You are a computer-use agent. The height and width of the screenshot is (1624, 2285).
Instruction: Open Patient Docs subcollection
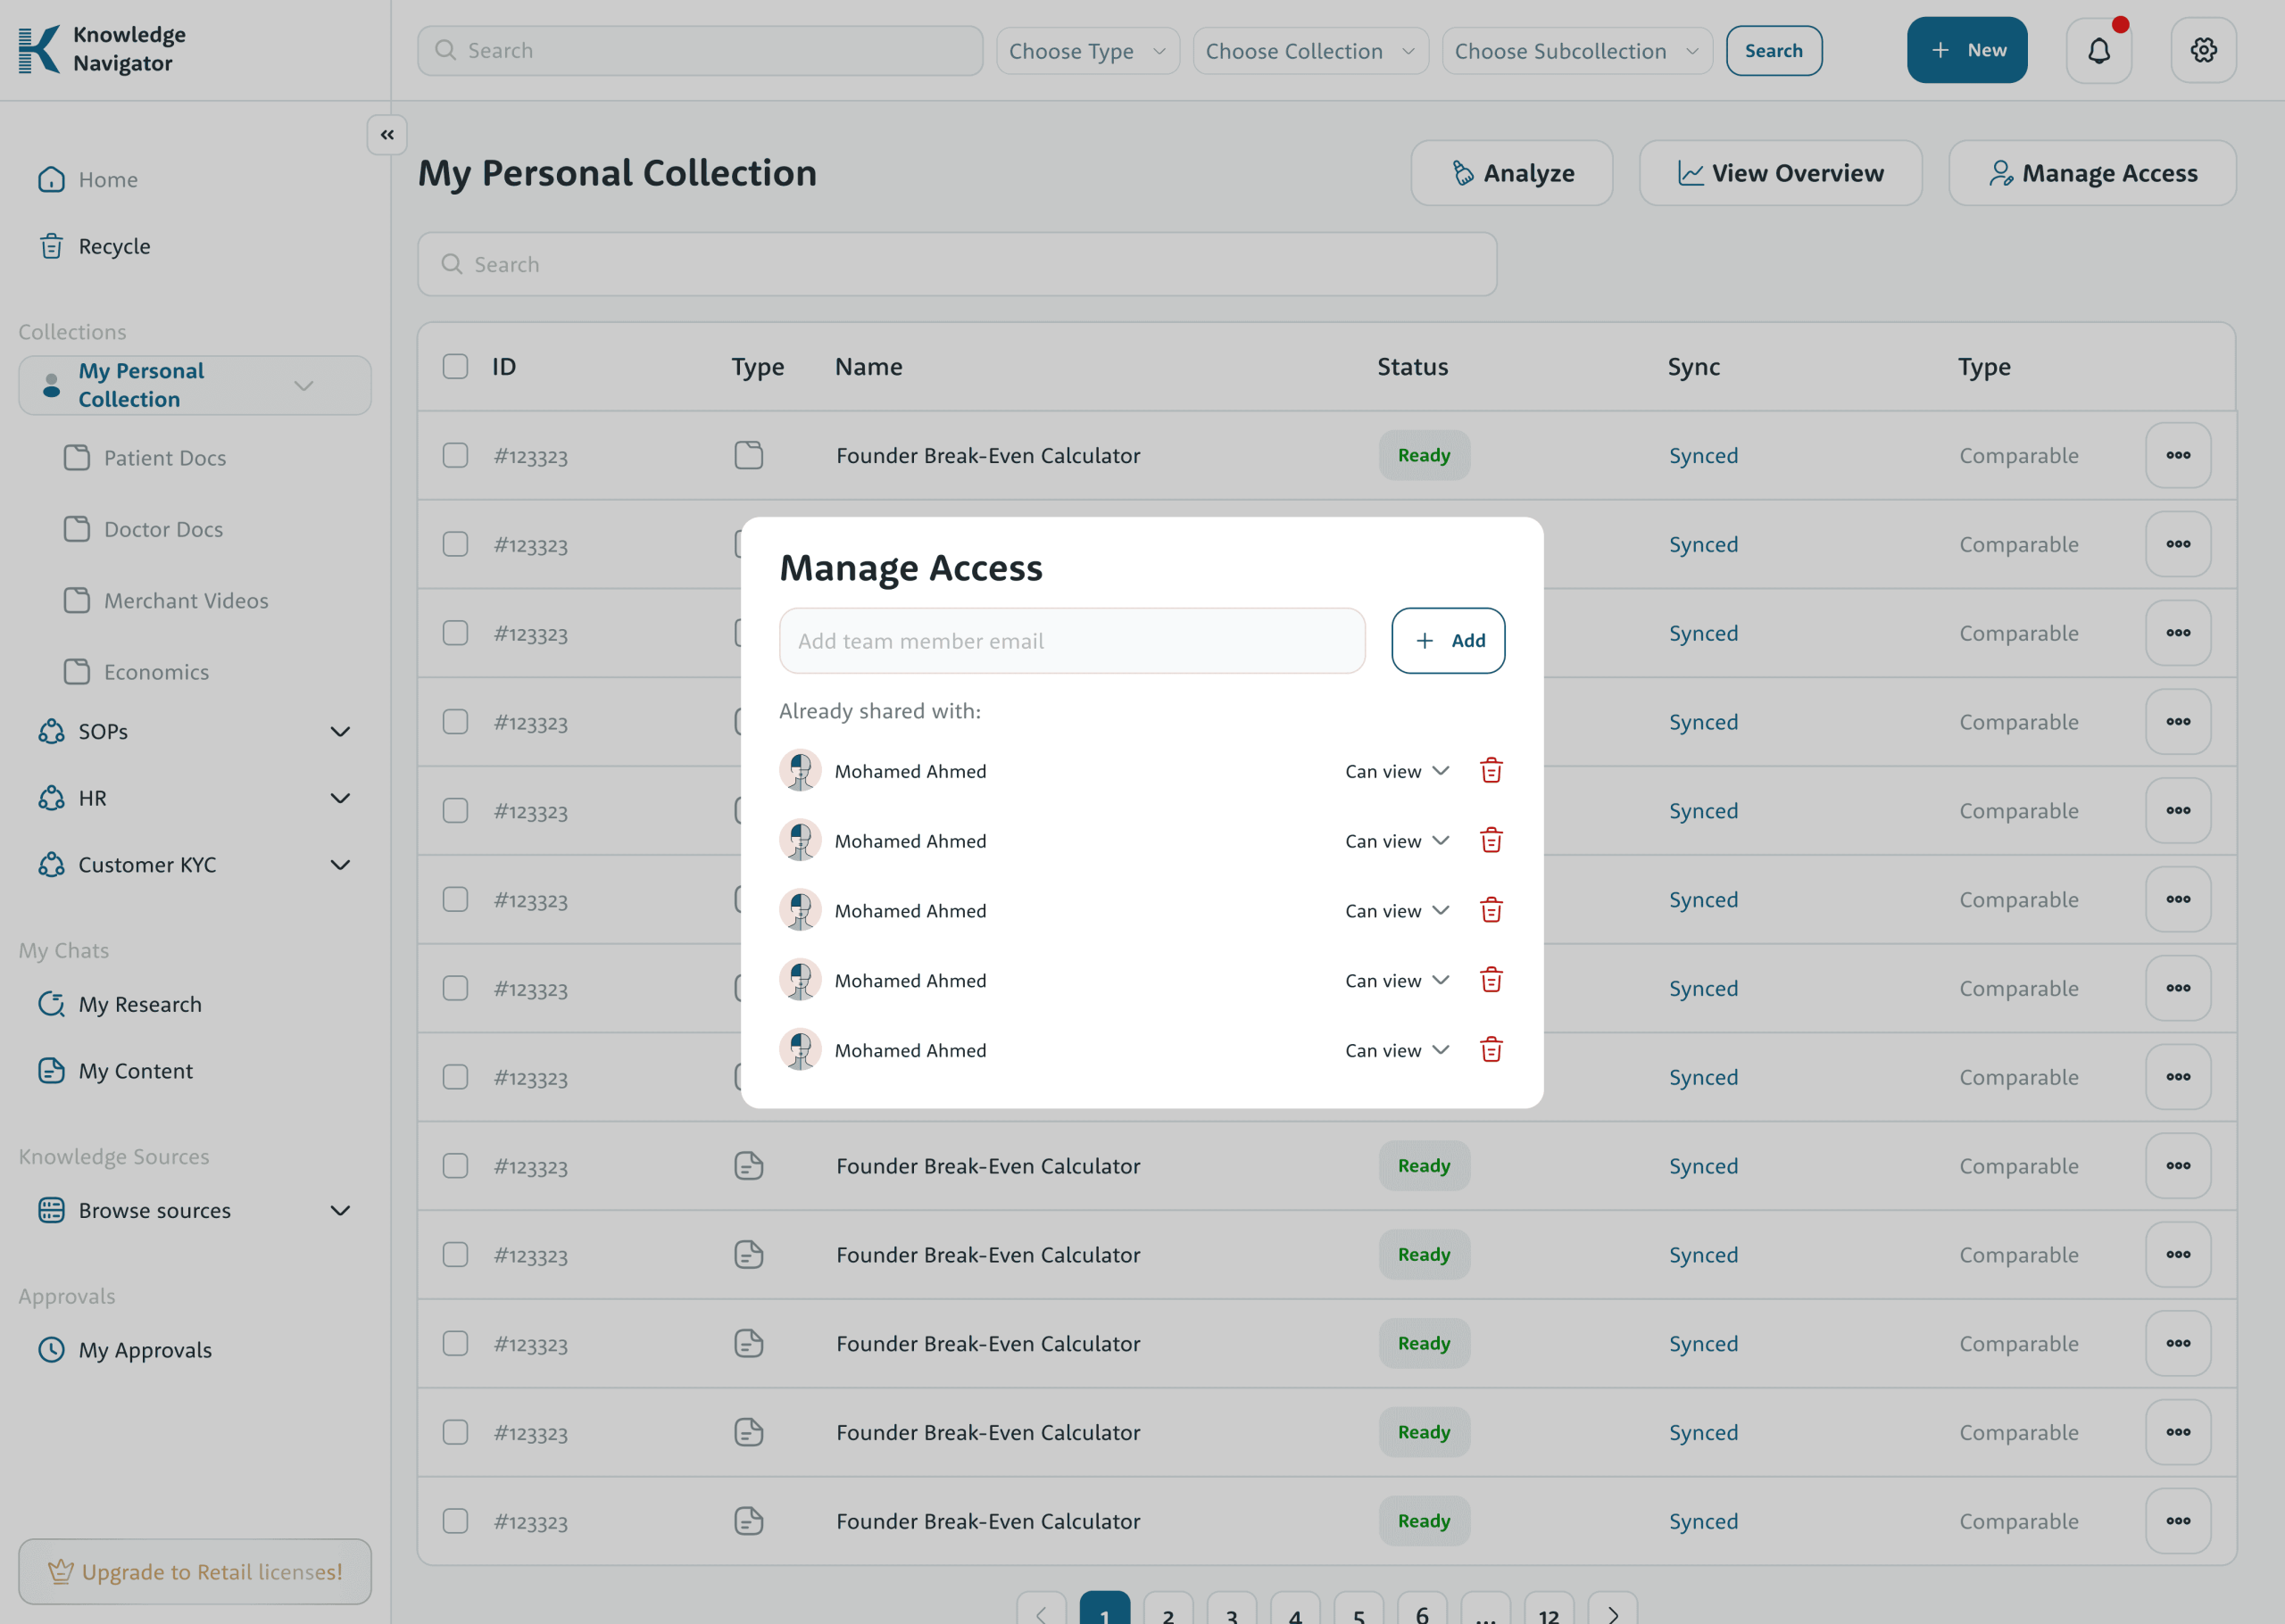tap(164, 458)
